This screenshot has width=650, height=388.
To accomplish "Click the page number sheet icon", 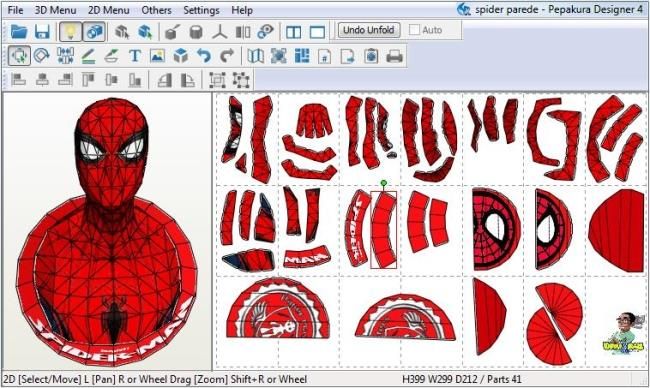I will (x=325, y=56).
